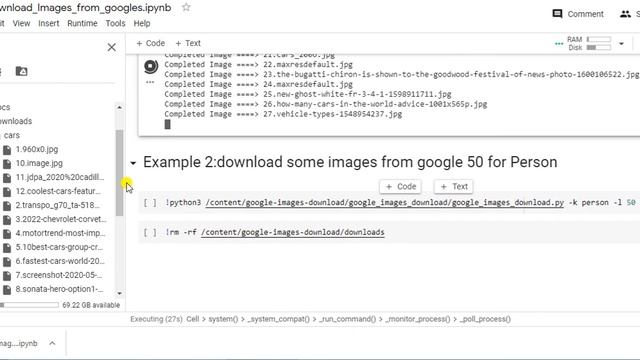The image size is (640, 360).
Task: Open file 3.2022-chevrolet-corvet...
Action: [61, 219]
